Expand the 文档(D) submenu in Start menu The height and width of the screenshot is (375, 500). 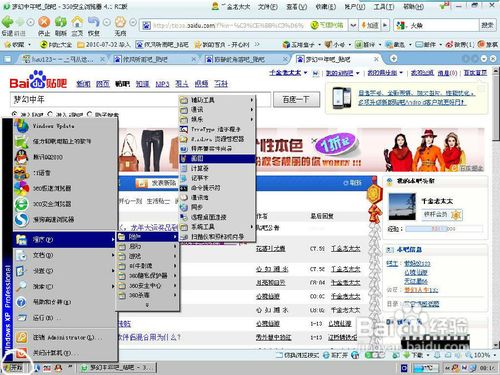(x=65, y=255)
